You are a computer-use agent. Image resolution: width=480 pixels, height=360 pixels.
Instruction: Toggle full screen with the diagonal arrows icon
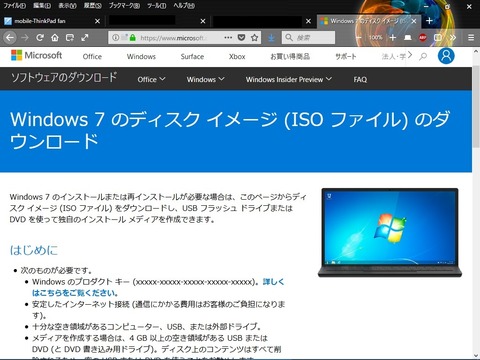85,38
